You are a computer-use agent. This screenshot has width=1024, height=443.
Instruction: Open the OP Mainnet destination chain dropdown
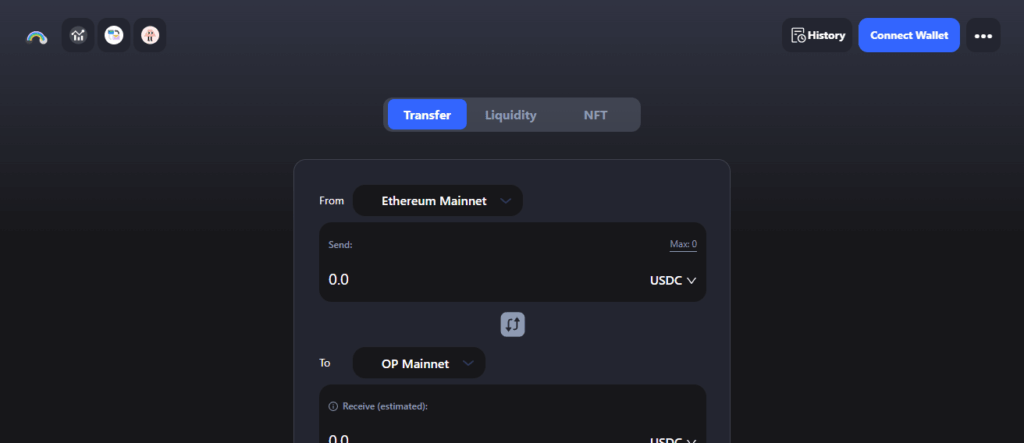[x=419, y=363]
